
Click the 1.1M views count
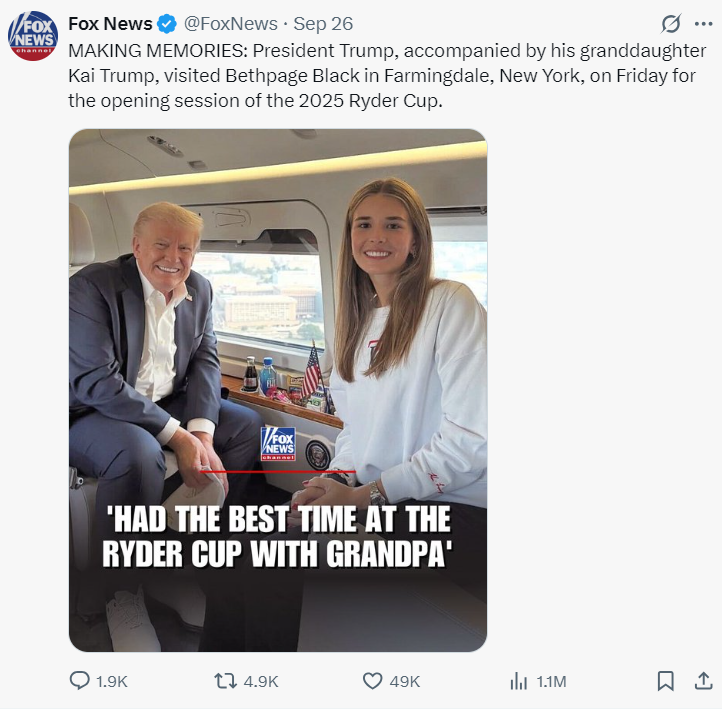(551, 681)
